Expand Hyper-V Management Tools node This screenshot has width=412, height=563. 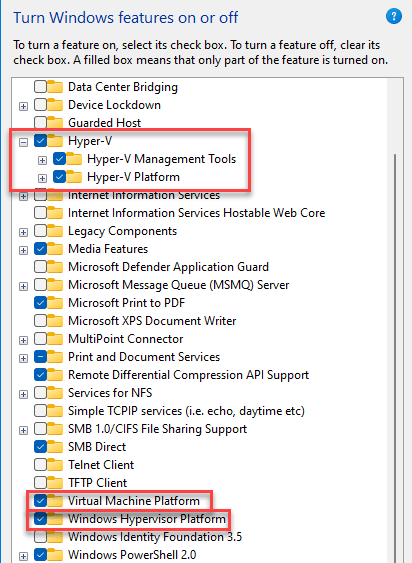point(42,160)
